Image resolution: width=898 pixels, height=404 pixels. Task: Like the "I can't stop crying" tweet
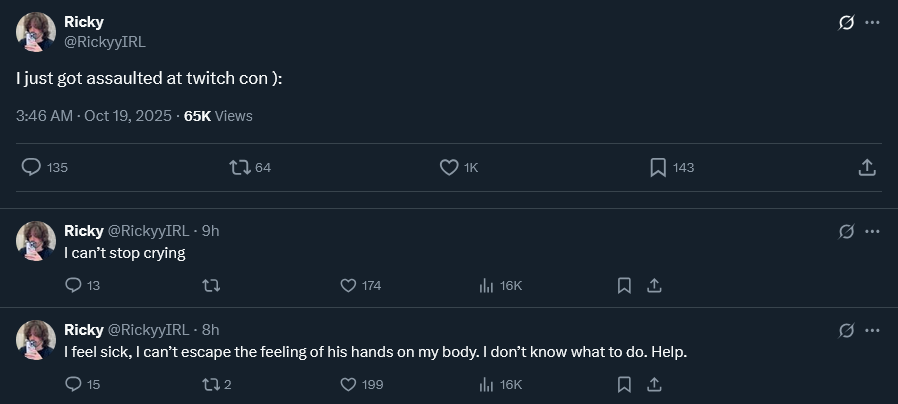pos(348,286)
